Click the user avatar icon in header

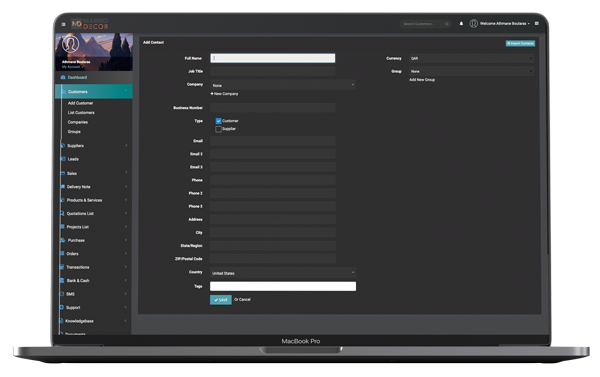click(474, 23)
